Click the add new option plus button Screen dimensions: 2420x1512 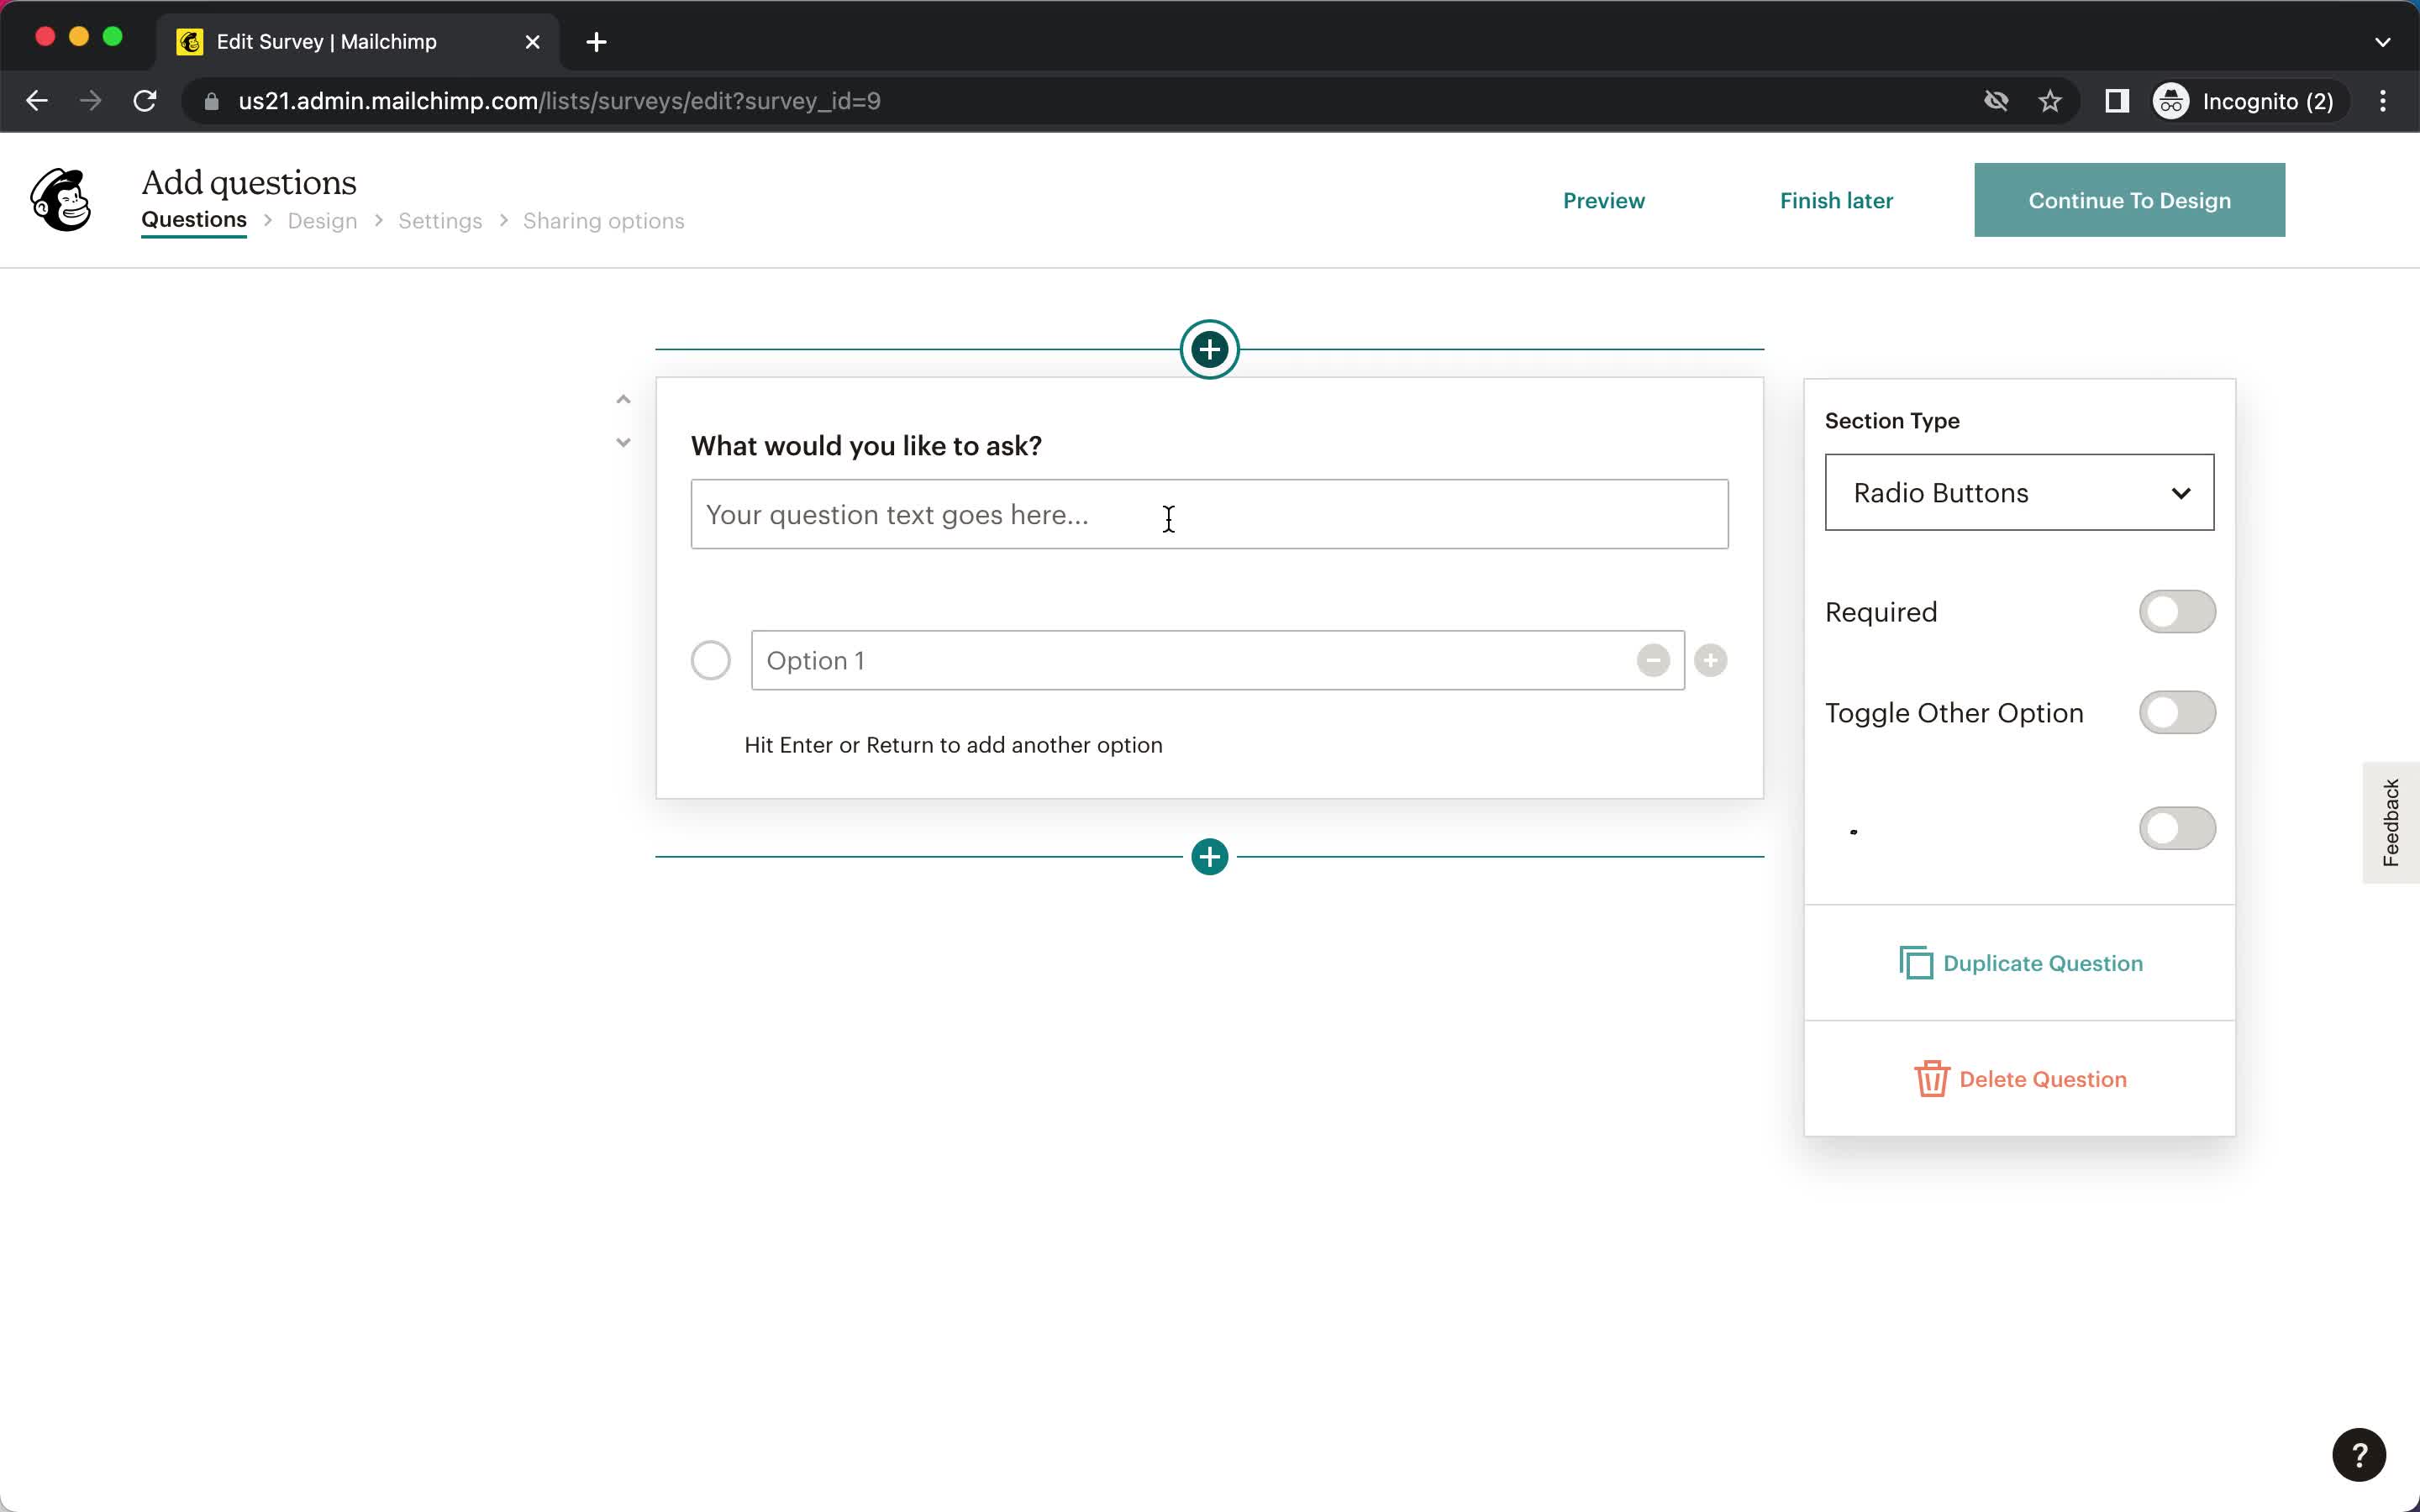1711,659
